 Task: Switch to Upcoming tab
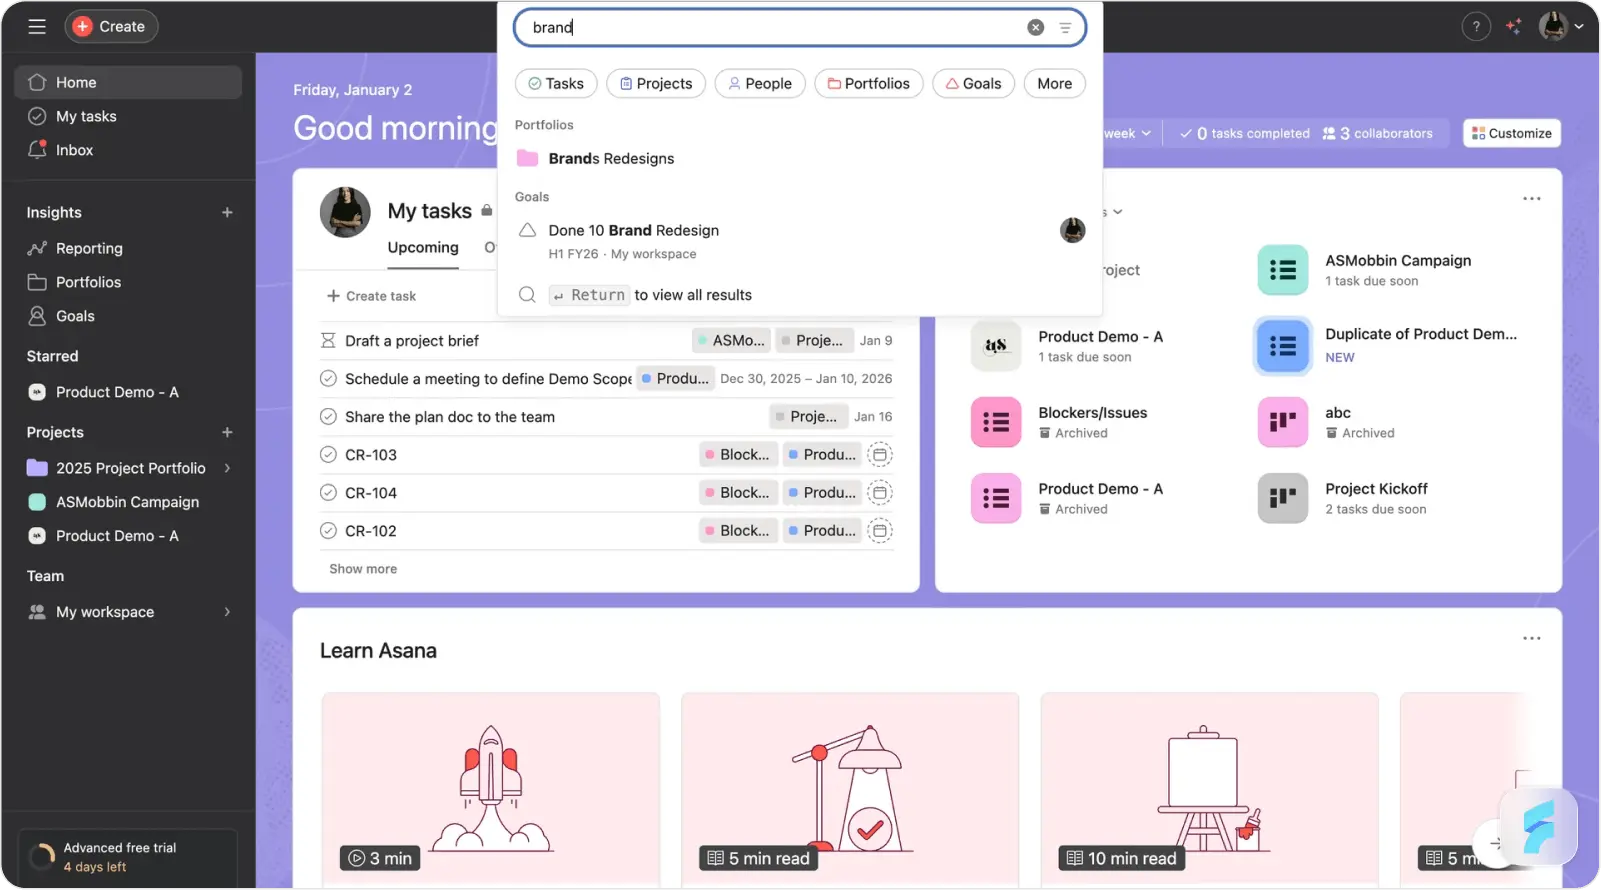(423, 248)
